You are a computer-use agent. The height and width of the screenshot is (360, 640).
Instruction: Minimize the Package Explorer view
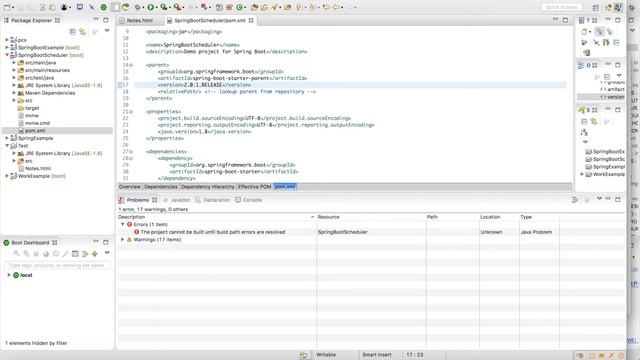pyautogui.click(x=96, y=20)
